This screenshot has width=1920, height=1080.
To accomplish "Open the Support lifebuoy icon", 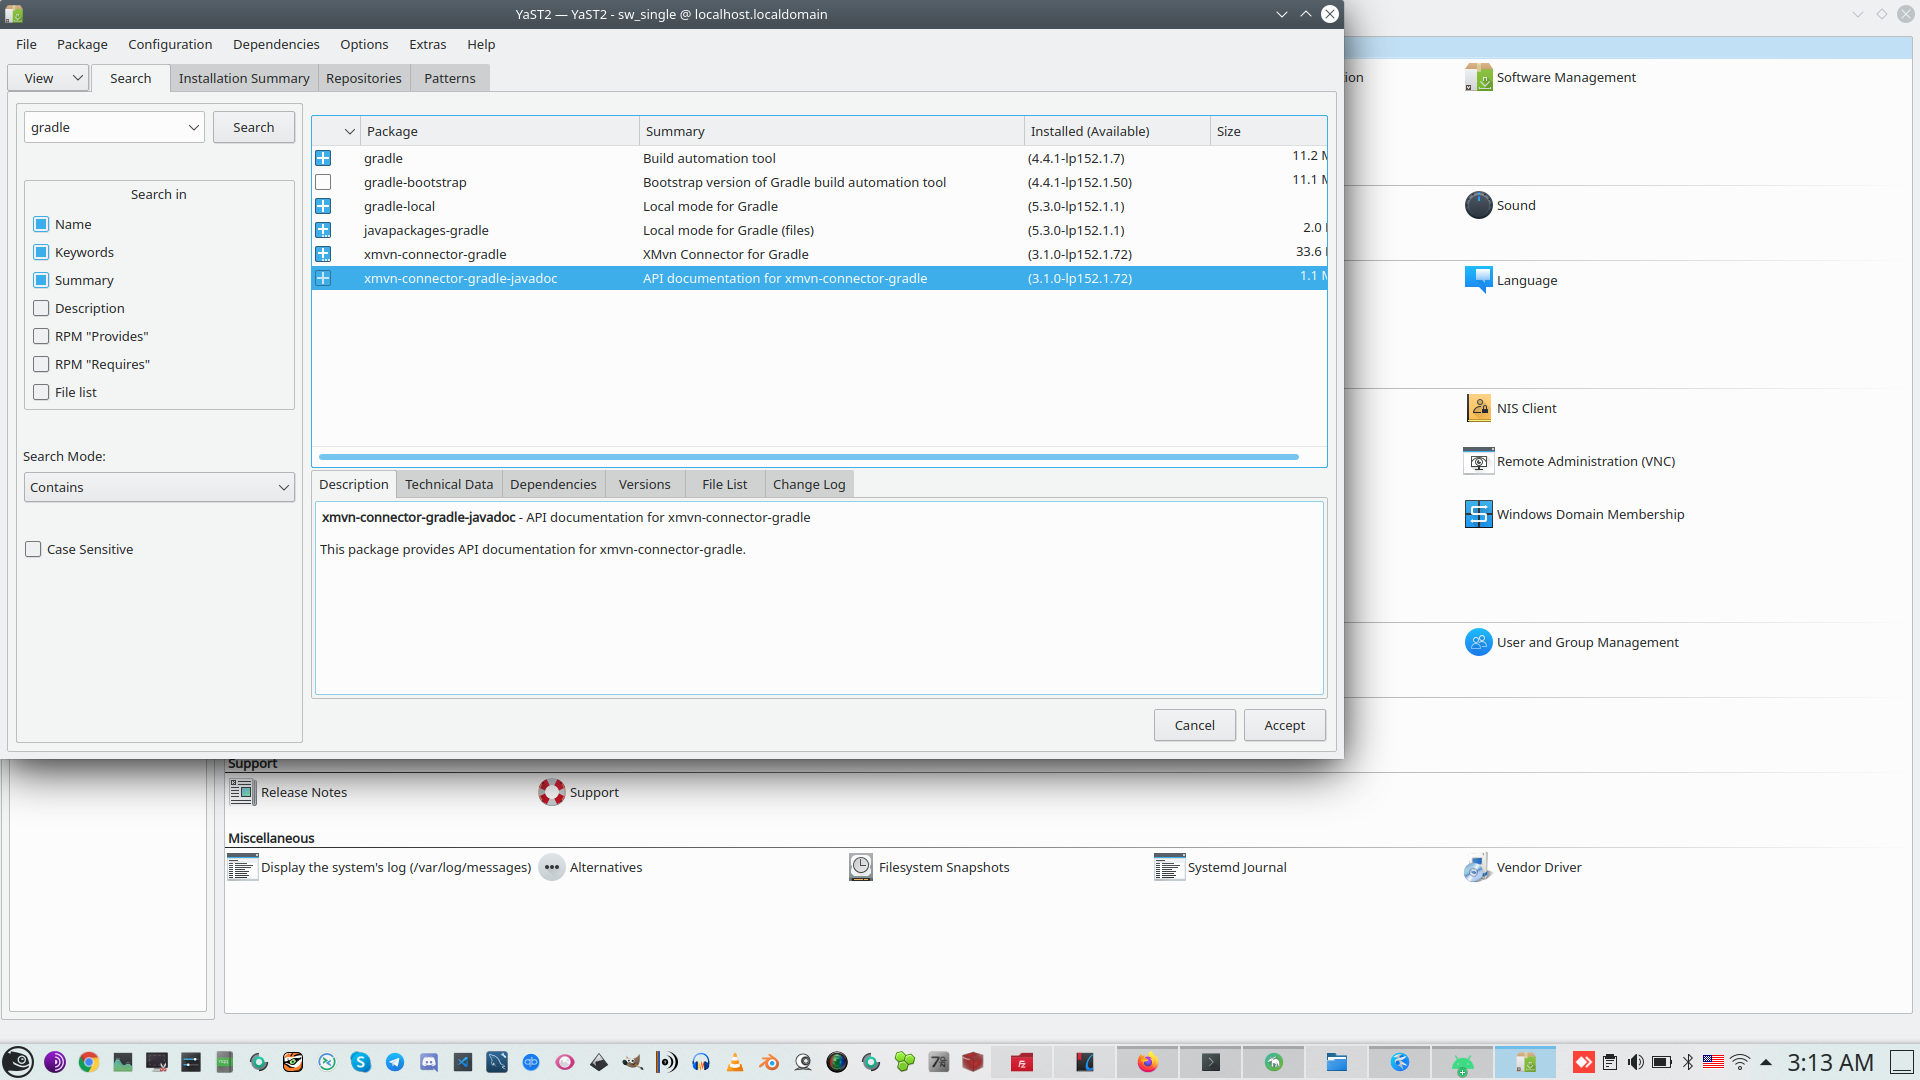I will [551, 792].
